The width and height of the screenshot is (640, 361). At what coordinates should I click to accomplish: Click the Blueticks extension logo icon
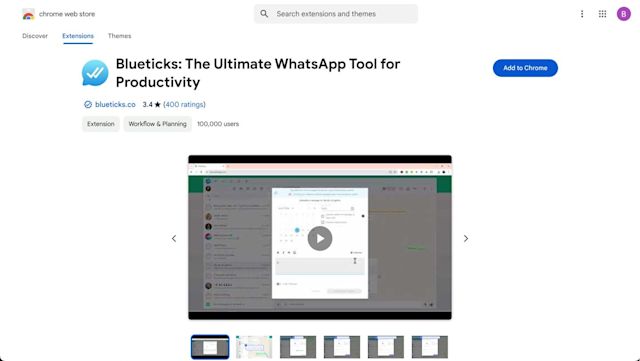click(x=95, y=73)
